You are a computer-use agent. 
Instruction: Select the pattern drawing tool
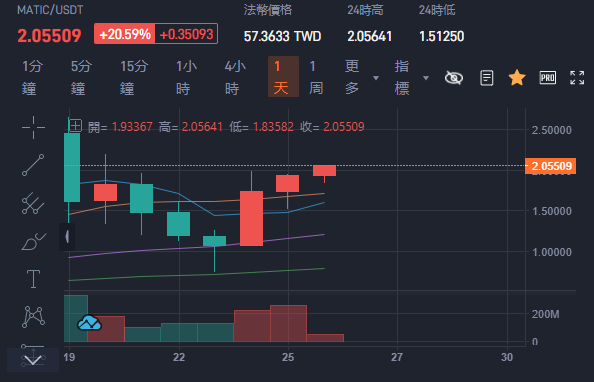click(33, 317)
